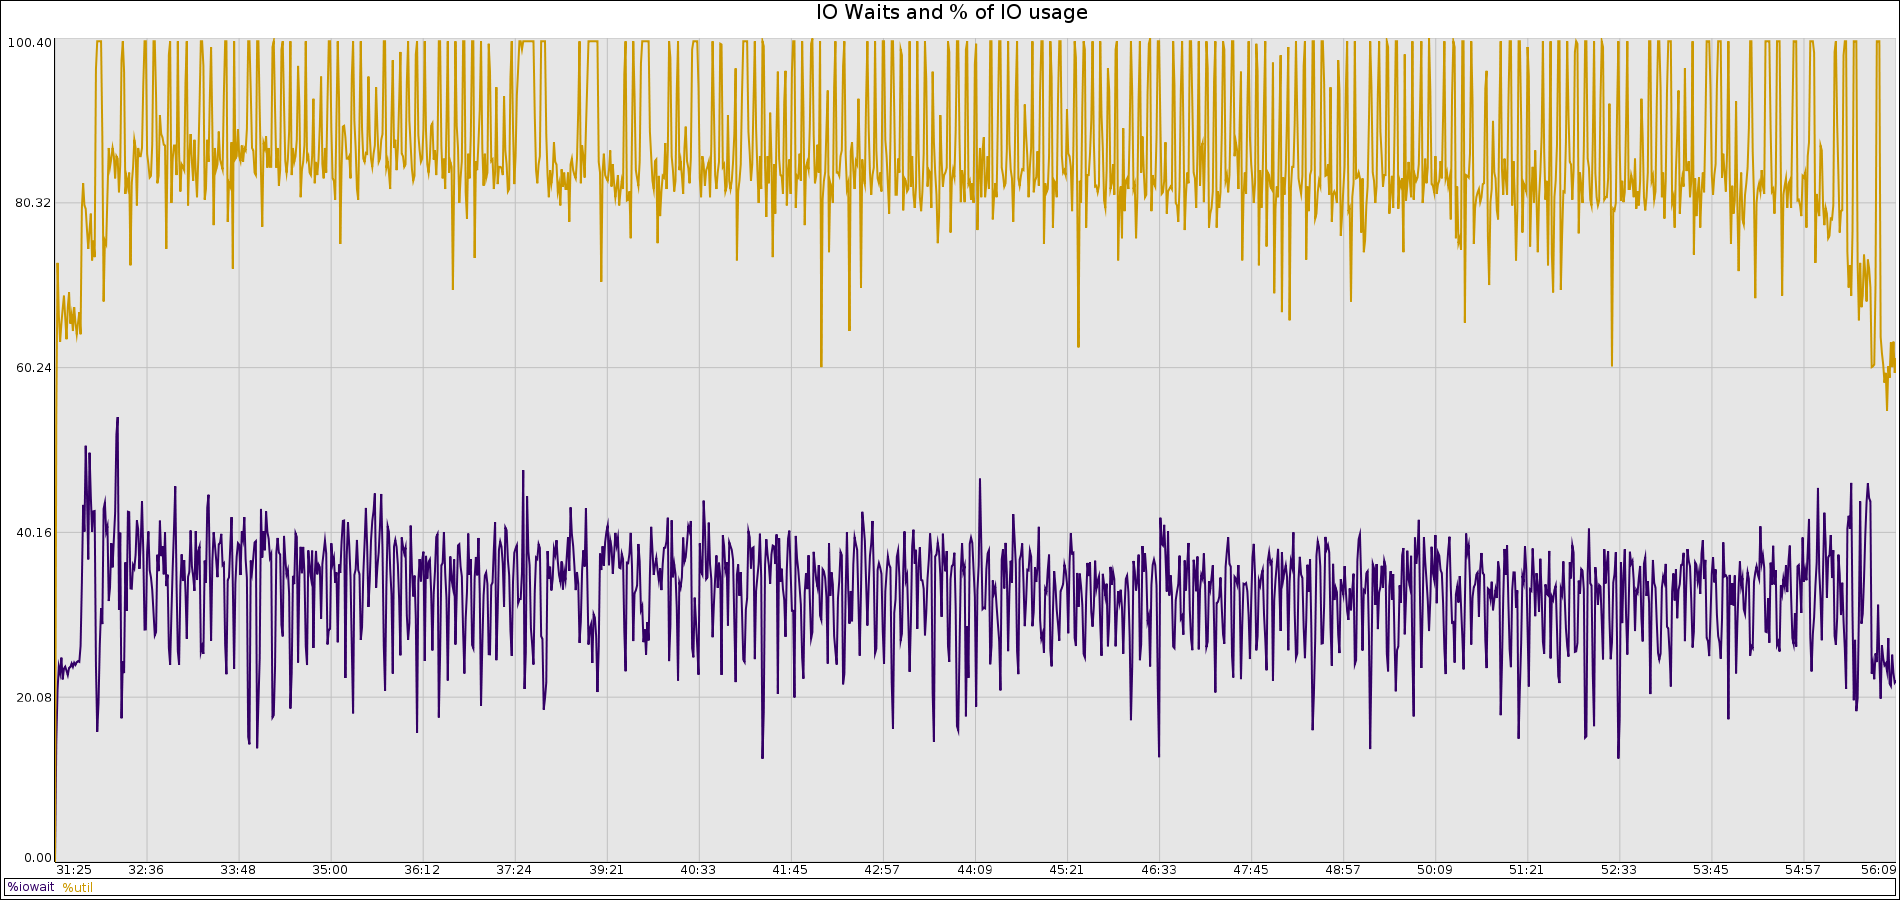
Task: Click the x-axis time label 41:45
Action: click(x=790, y=870)
